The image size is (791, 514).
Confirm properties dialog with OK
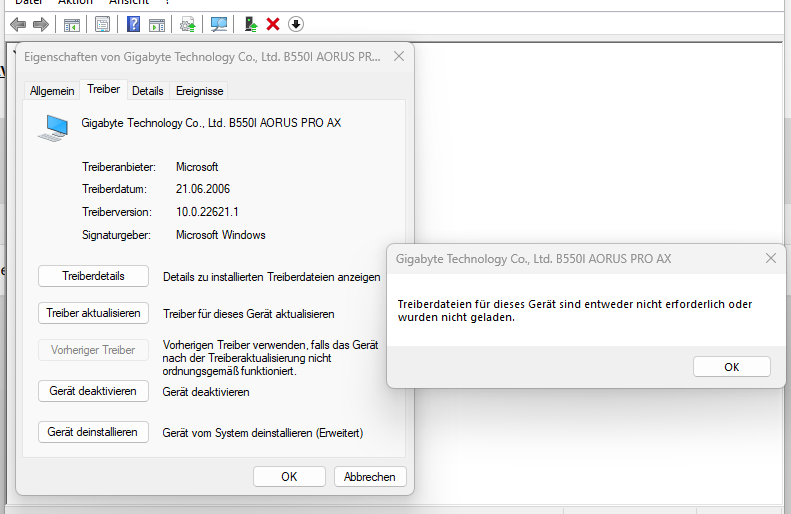point(289,477)
